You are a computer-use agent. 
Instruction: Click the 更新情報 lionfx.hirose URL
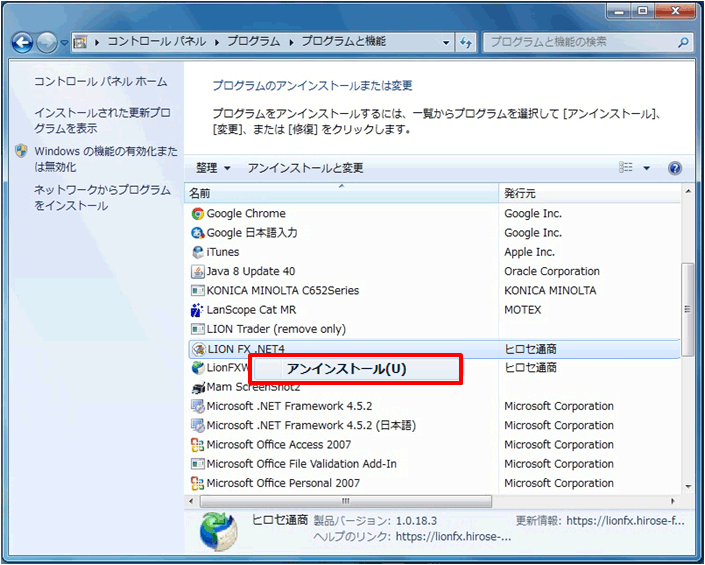click(625, 521)
